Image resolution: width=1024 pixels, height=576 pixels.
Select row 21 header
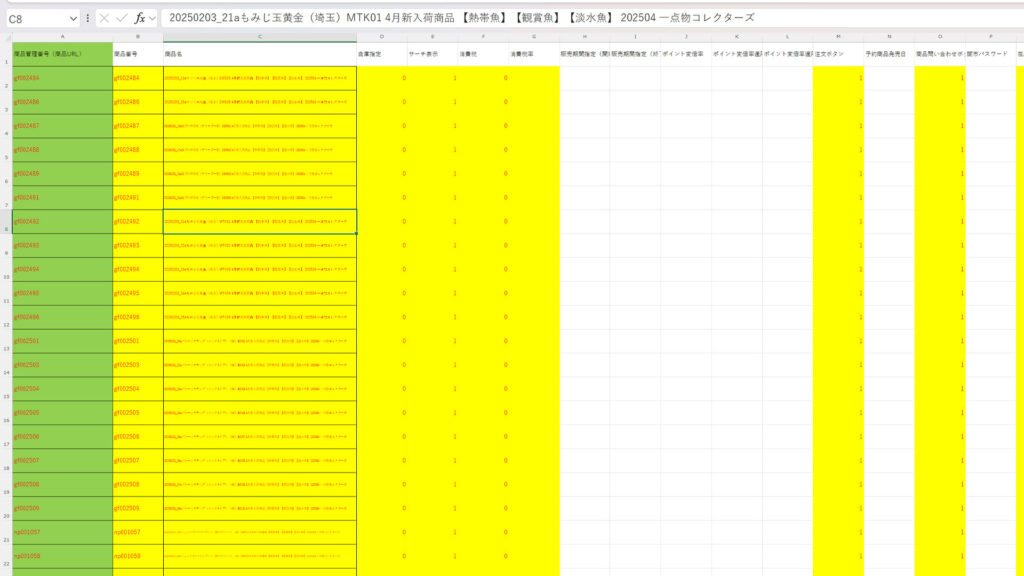(6, 532)
